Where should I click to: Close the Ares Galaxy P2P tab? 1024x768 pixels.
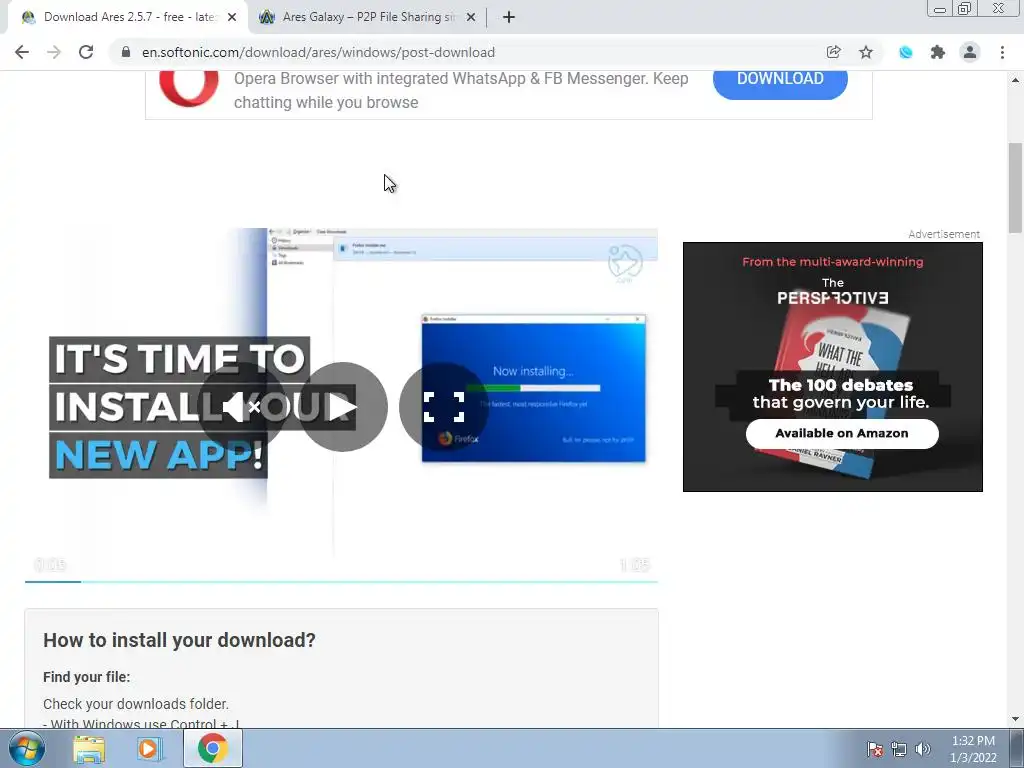[471, 18]
